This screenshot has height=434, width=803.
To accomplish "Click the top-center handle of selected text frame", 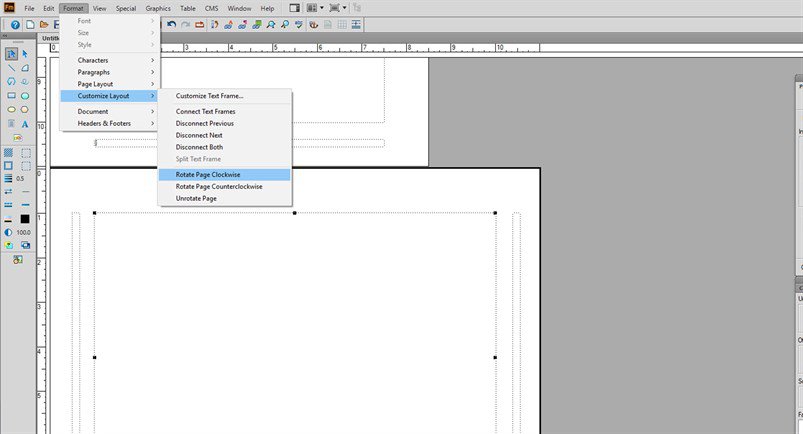I will click(x=294, y=213).
